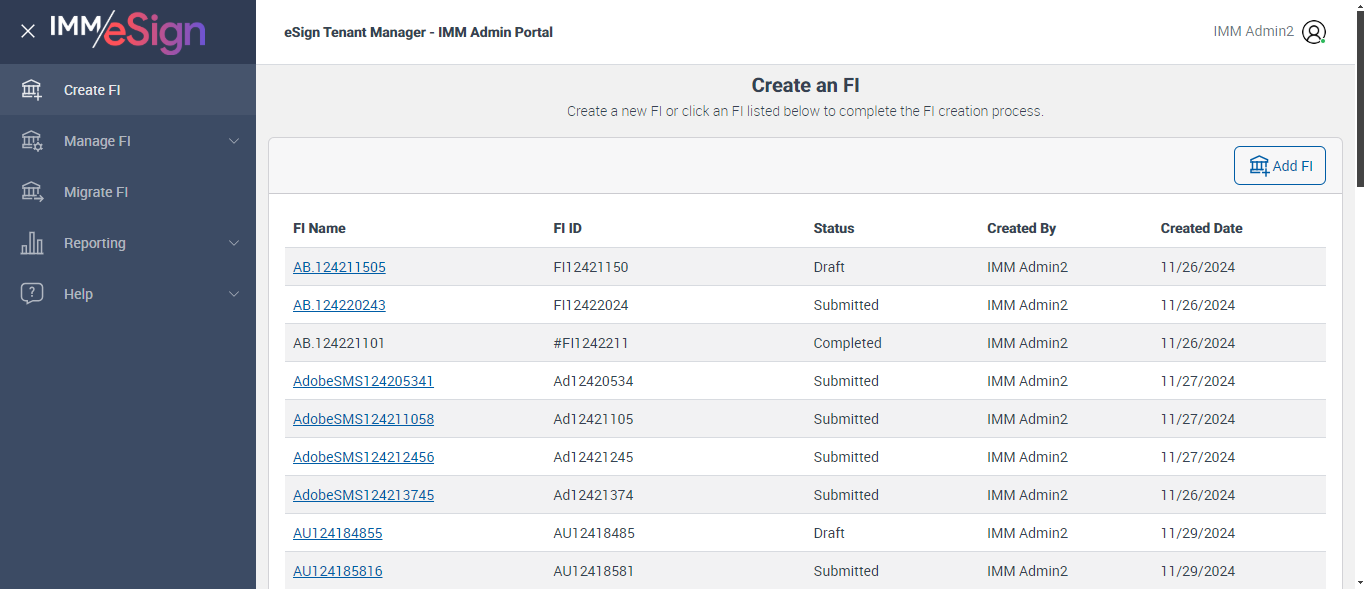Click the FI ID column header
The height and width of the screenshot is (589, 1366).
[x=567, y=228]
